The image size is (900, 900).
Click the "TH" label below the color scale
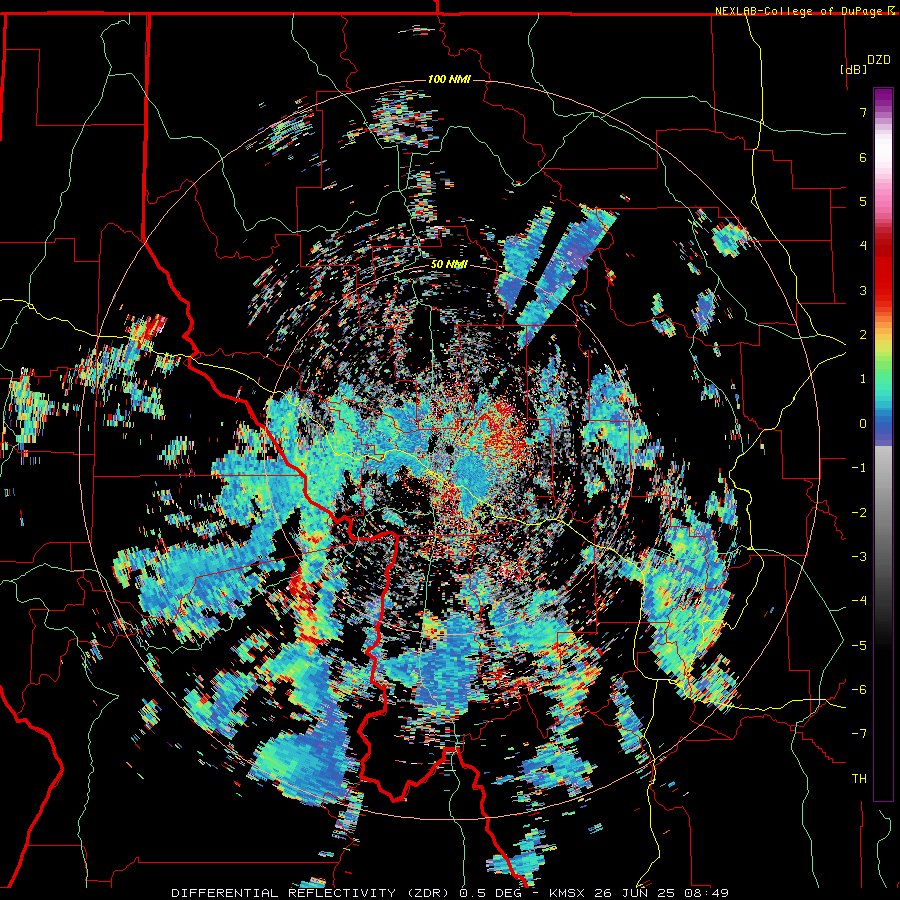(x=859, y=779)
